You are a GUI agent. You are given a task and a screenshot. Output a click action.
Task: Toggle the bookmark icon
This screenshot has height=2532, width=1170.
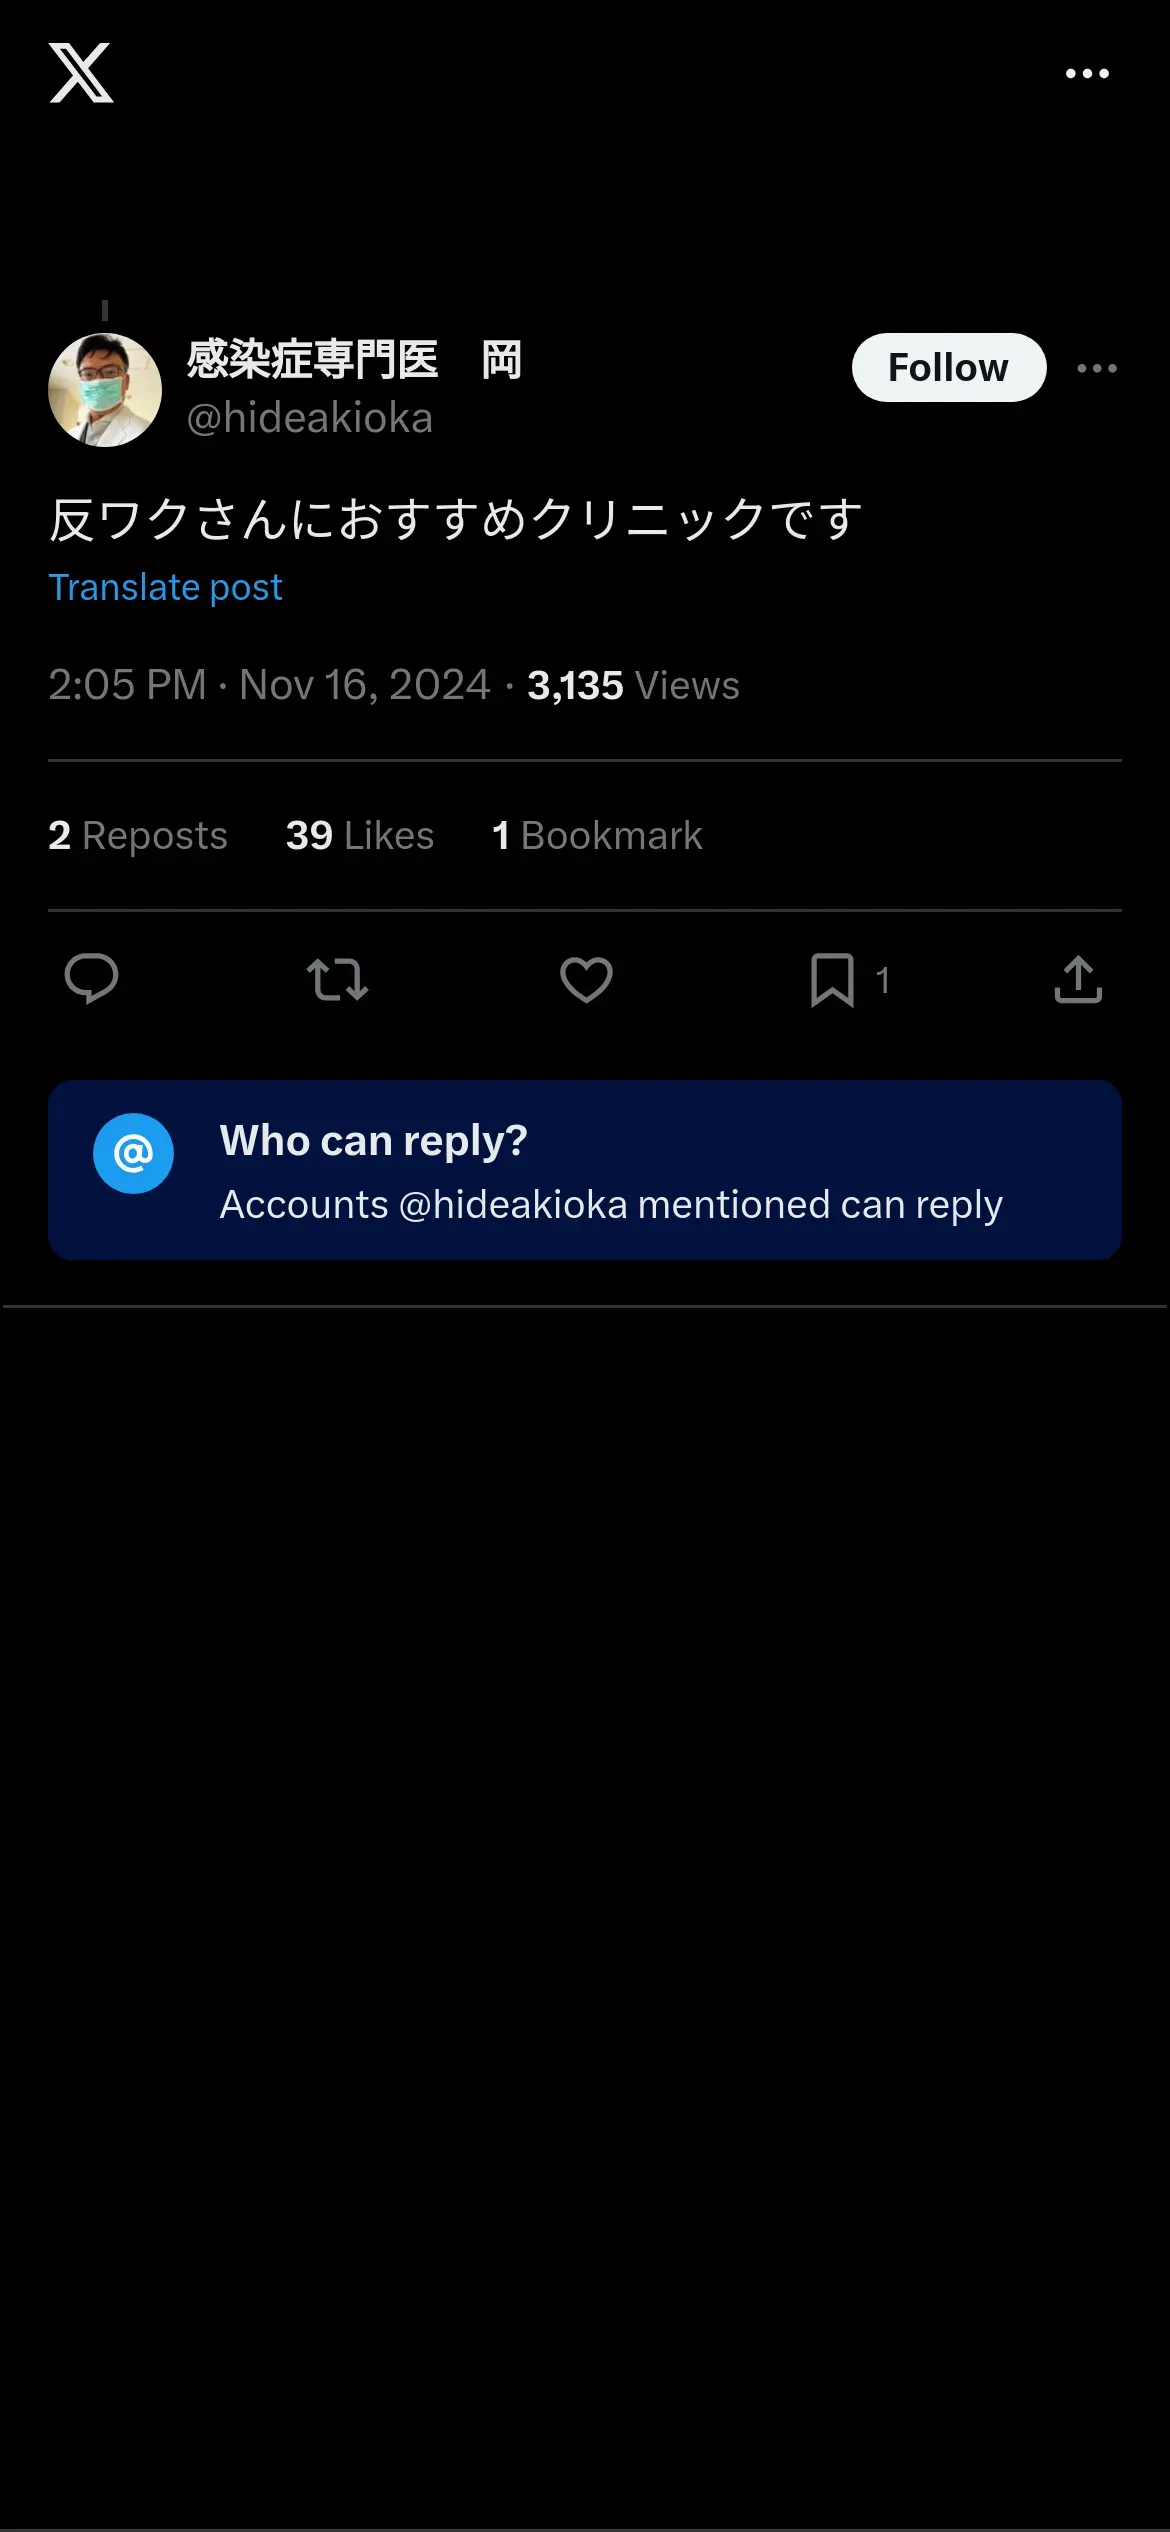coord(832,980)
